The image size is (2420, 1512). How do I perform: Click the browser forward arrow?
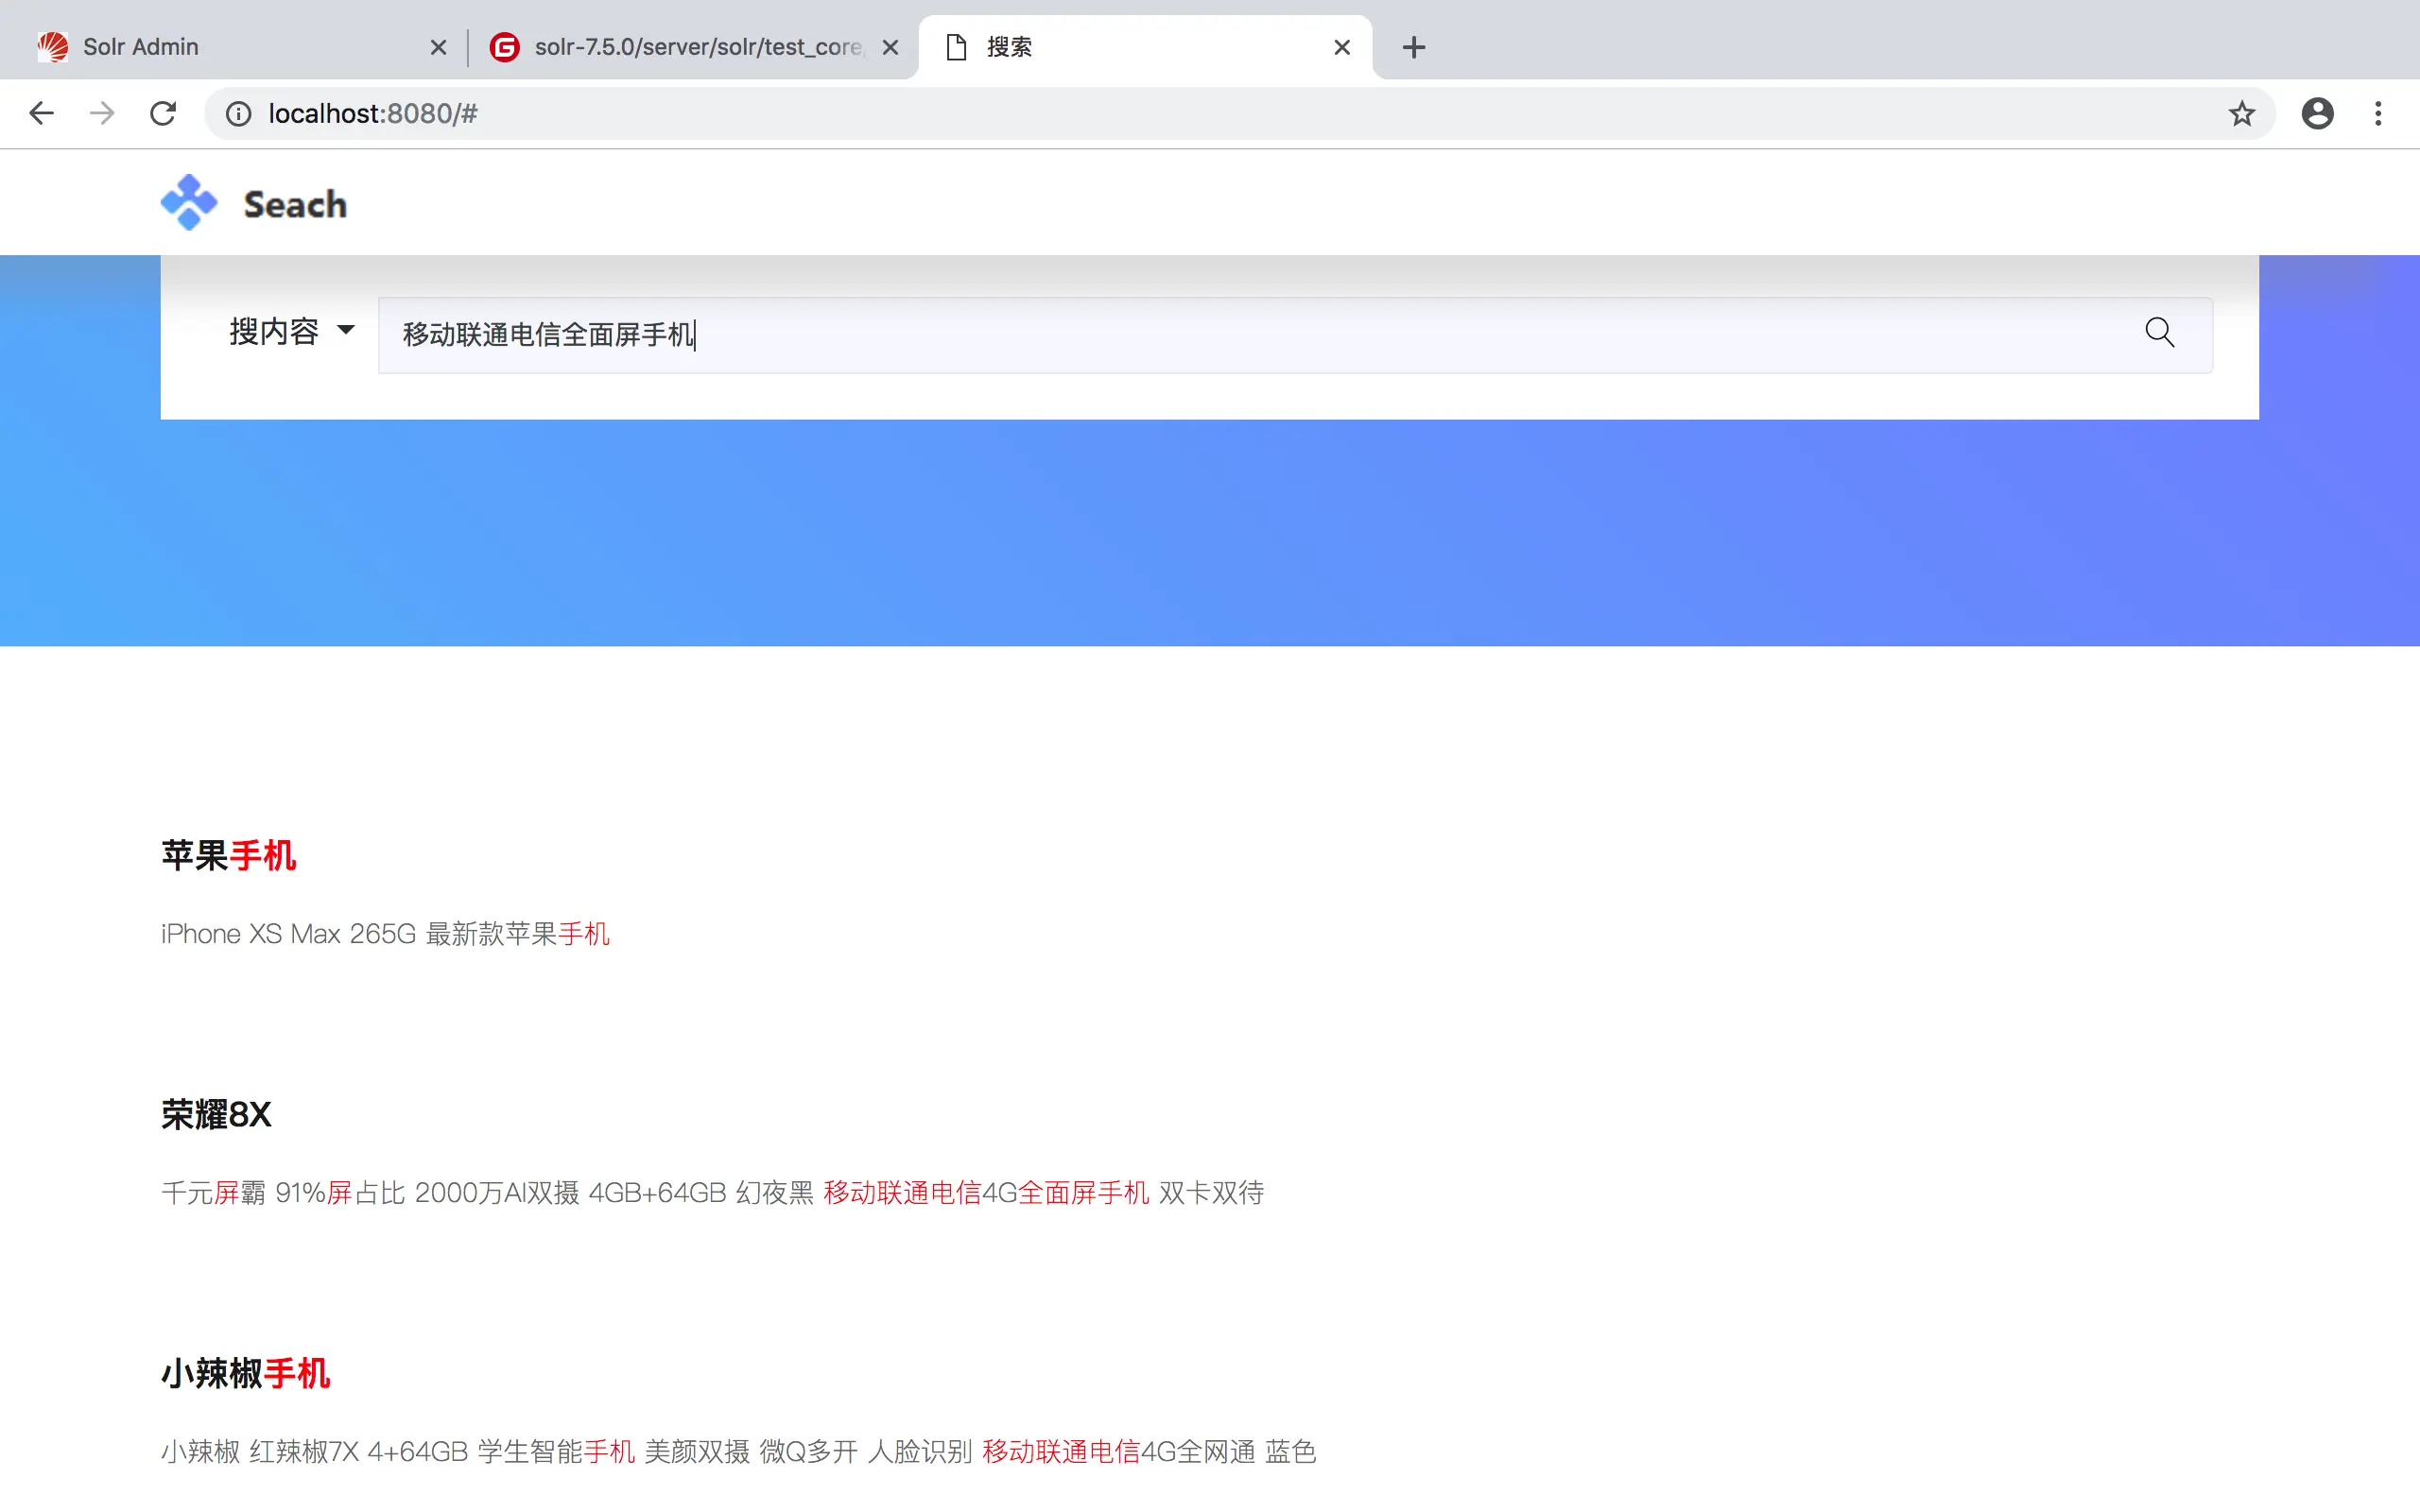[x=102, y=113]
